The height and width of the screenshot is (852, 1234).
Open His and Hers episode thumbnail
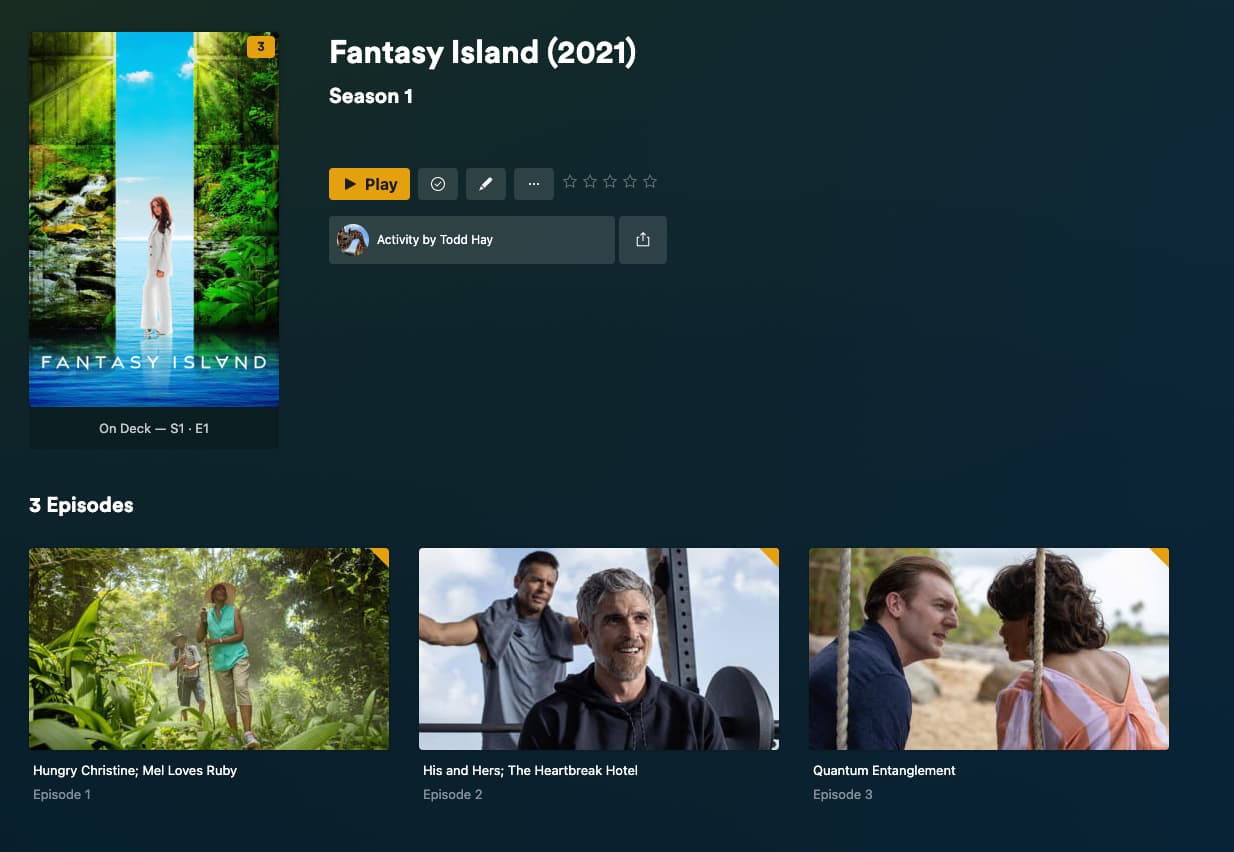pyautogui.click(x=599, y=649)
